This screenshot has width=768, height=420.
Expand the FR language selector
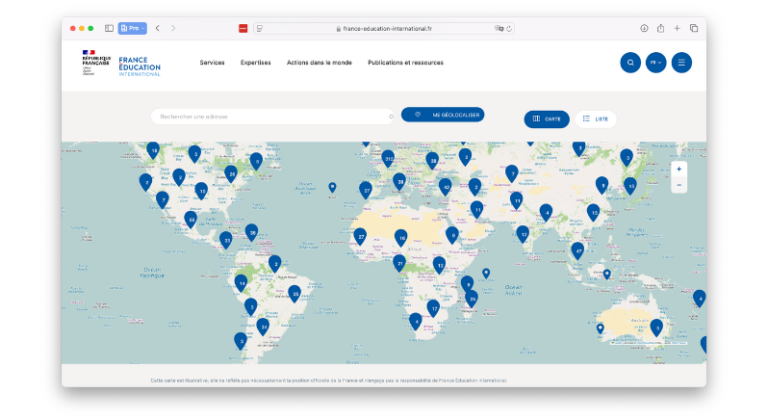656,62
